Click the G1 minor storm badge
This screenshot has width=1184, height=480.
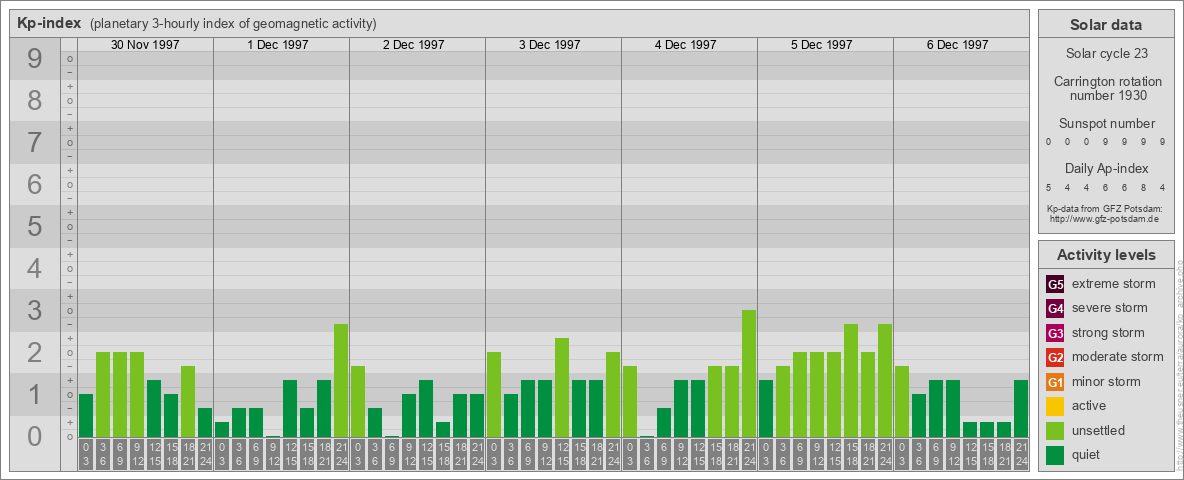point(1055,382)
